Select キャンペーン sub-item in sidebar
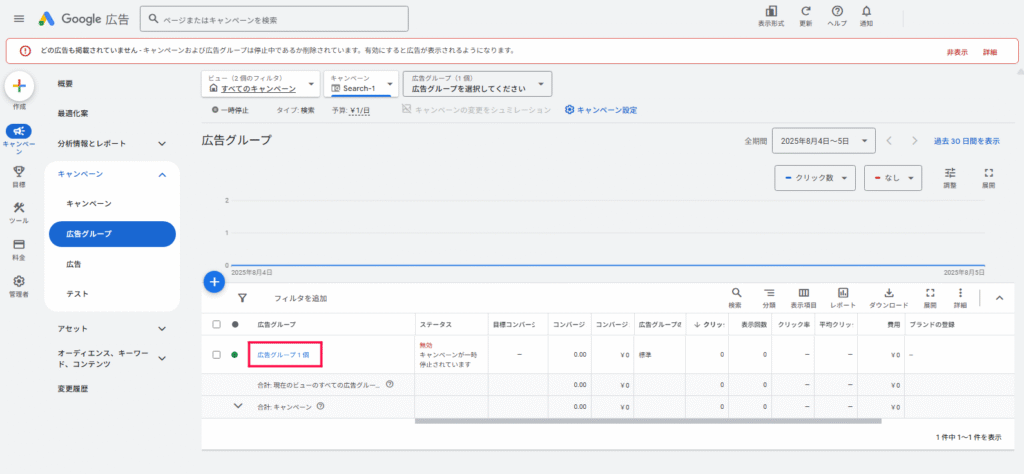The width and height of the screenshot is (1024, 474). coord(89,204)
